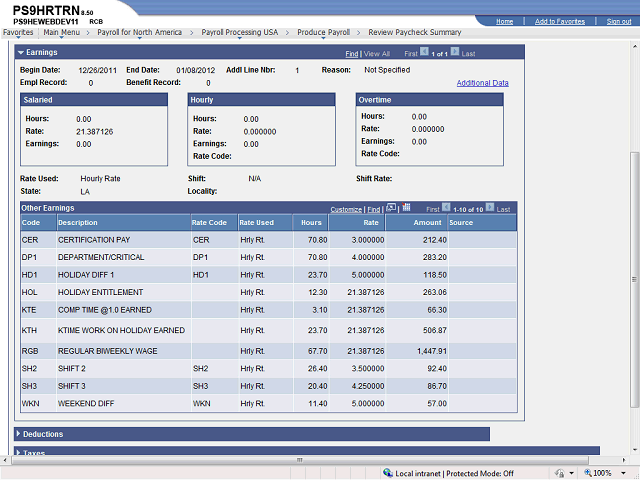Open the security lock dropdown arrow
This screenshot has width=640, height=480.
point(571,473)
